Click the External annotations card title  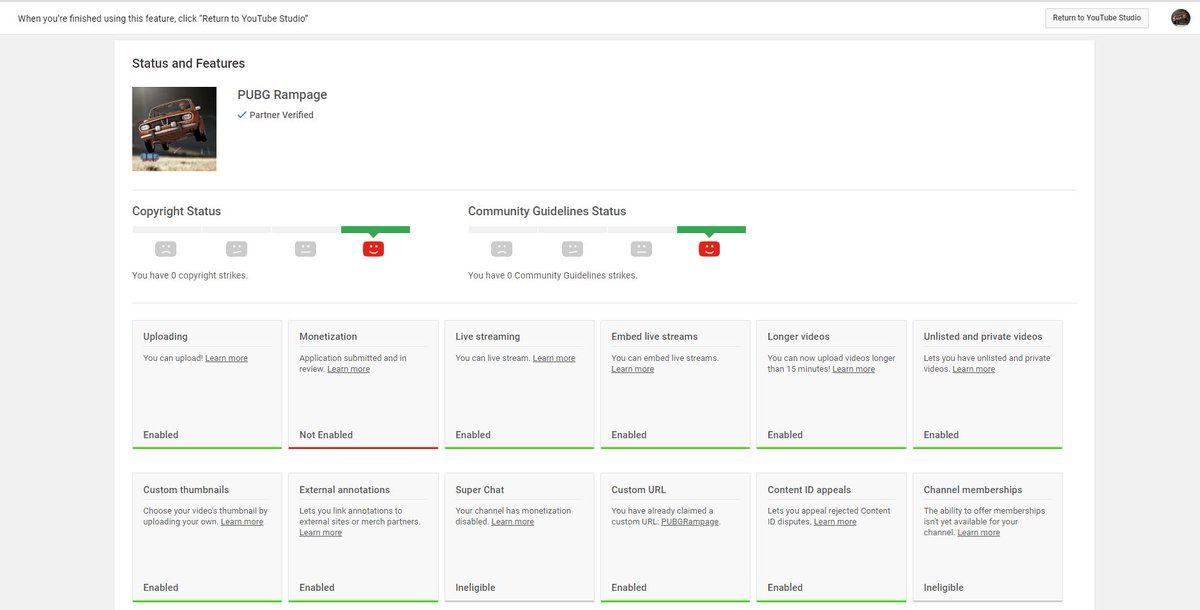tap(345, 490)
